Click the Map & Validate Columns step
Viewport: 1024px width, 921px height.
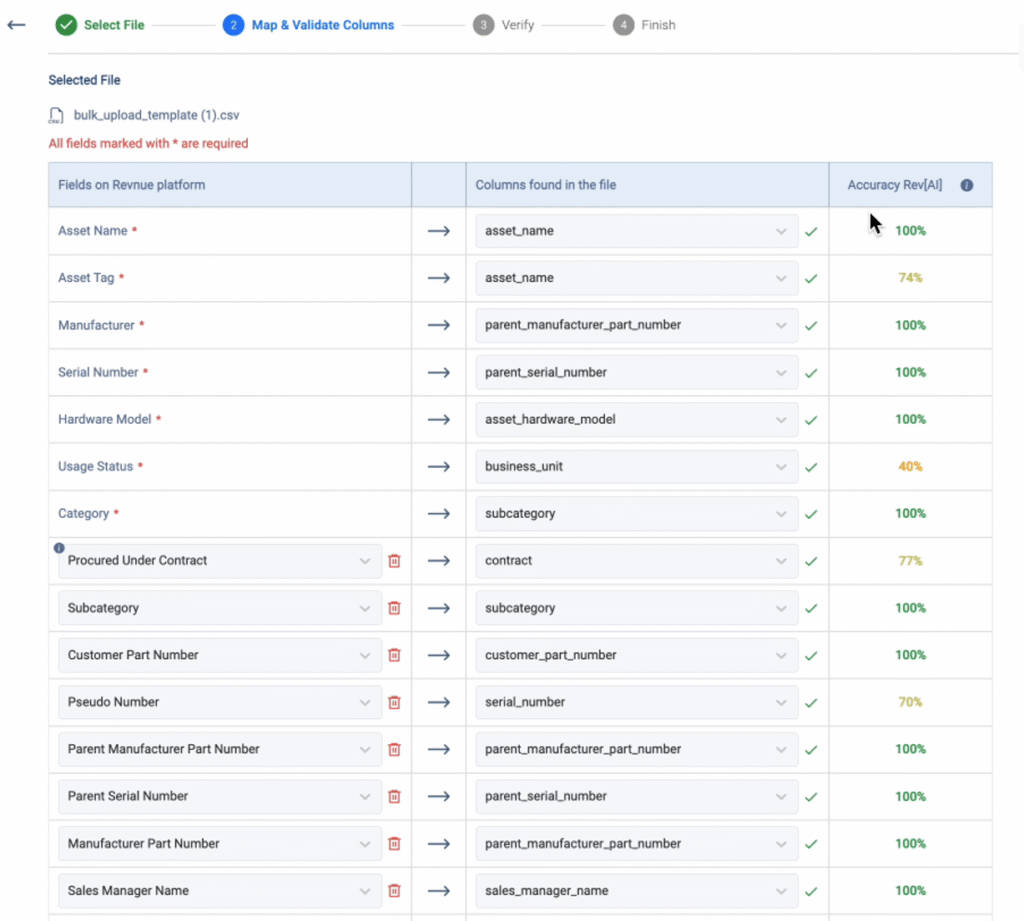point(309,25)
